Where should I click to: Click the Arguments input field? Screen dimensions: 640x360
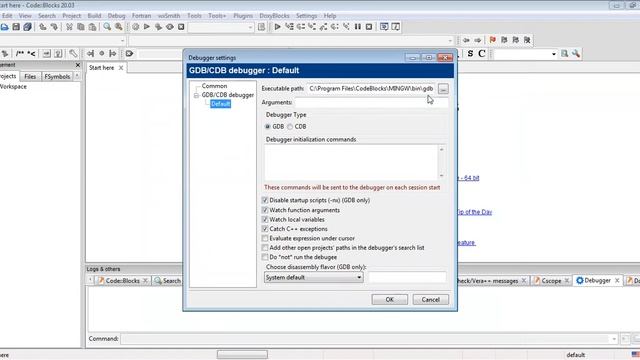(371, 102)
